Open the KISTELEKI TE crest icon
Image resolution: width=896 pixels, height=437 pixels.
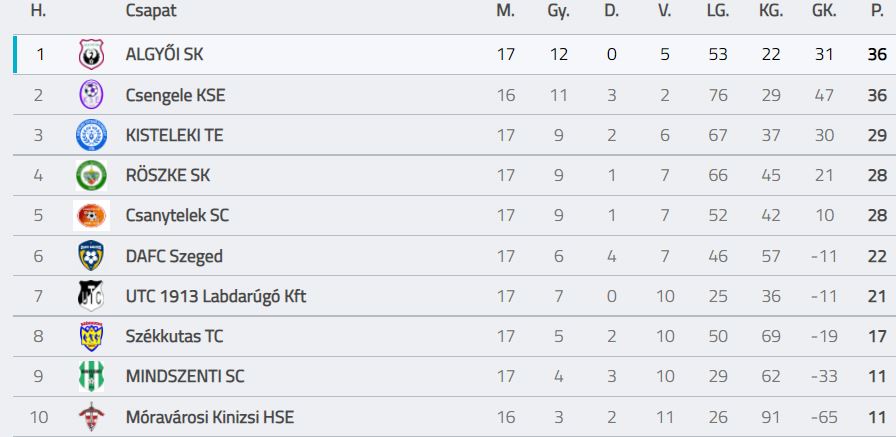click(91, 135)
